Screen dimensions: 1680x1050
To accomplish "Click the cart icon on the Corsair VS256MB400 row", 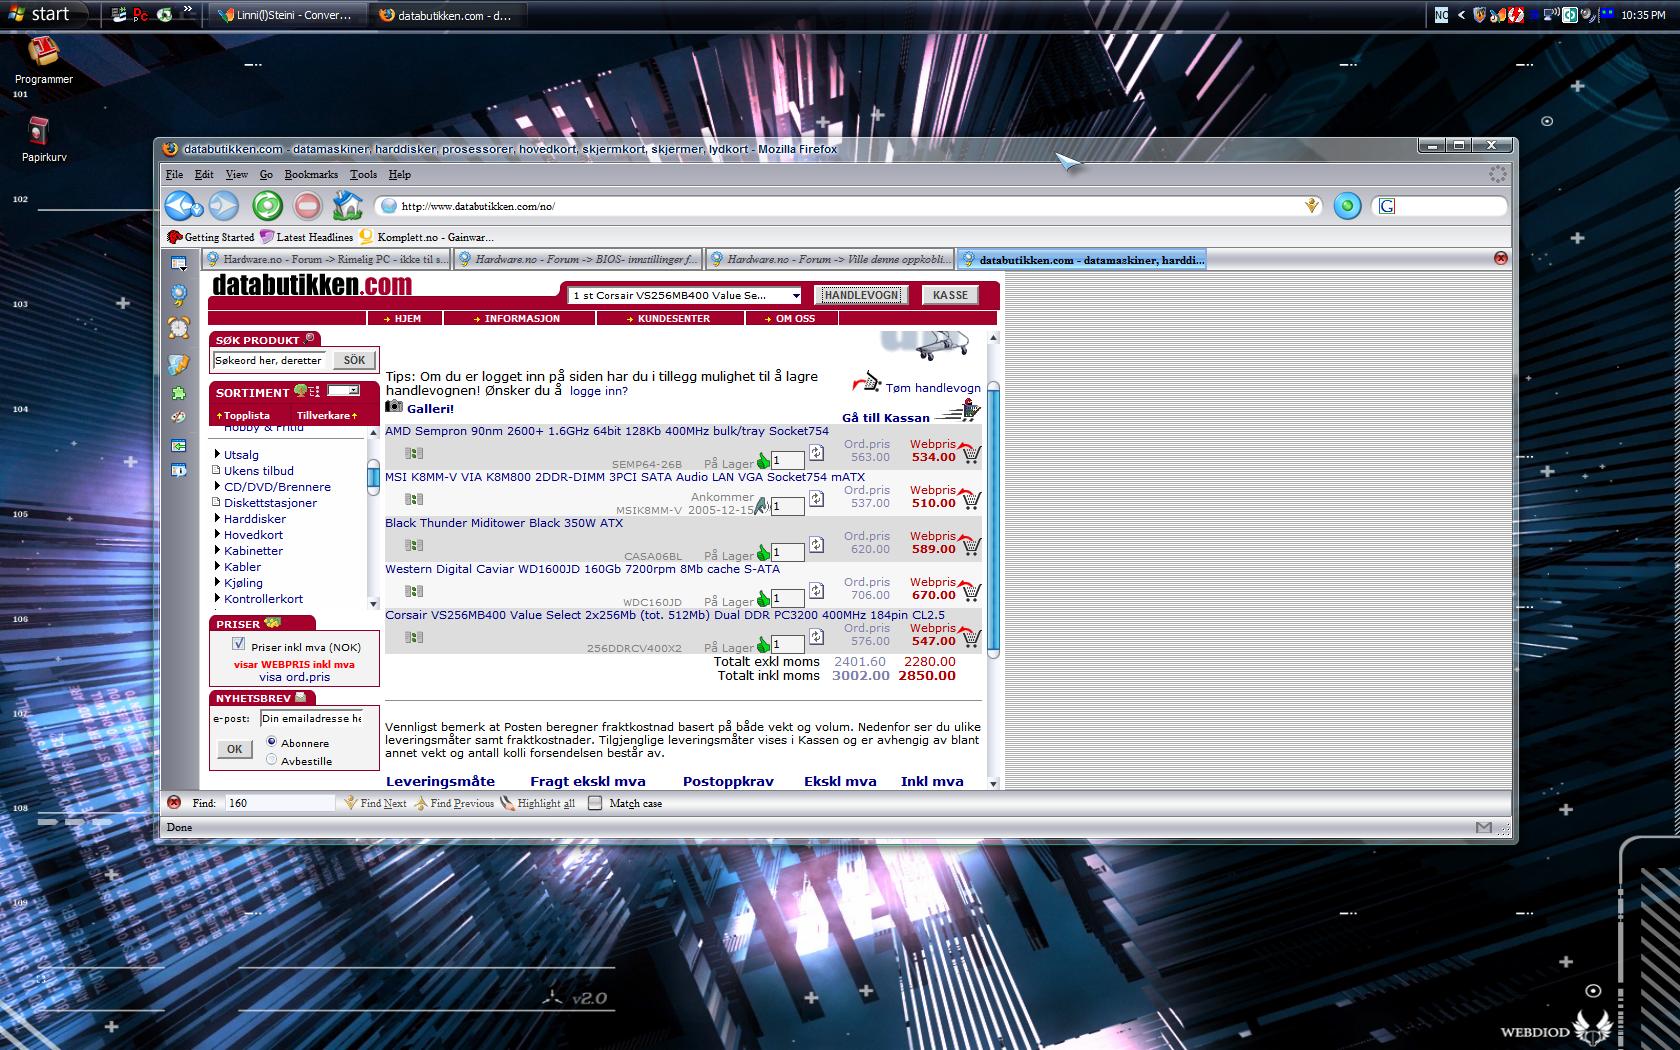I will pyautogui.click(x=970, y=637).
